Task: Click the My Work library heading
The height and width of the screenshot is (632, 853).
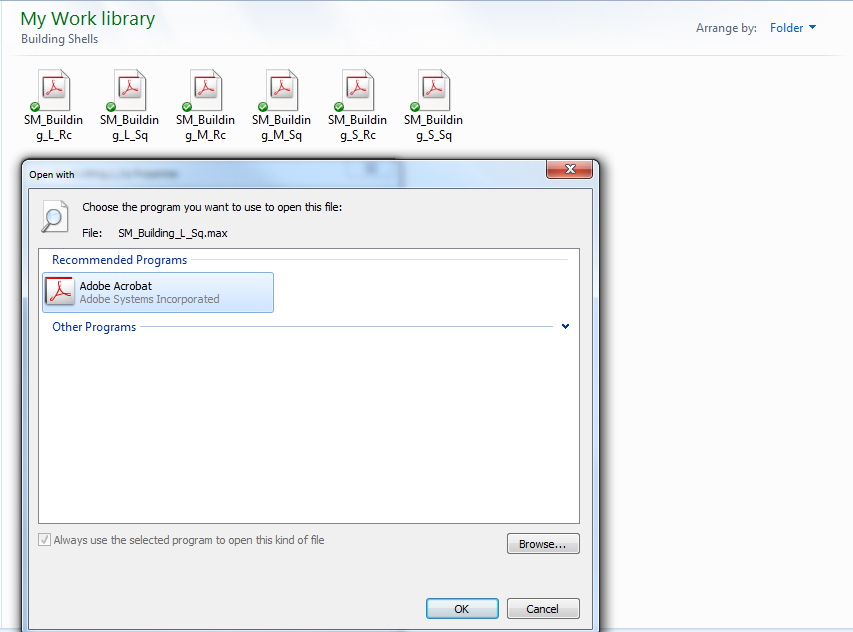Action: click(87, 18)
